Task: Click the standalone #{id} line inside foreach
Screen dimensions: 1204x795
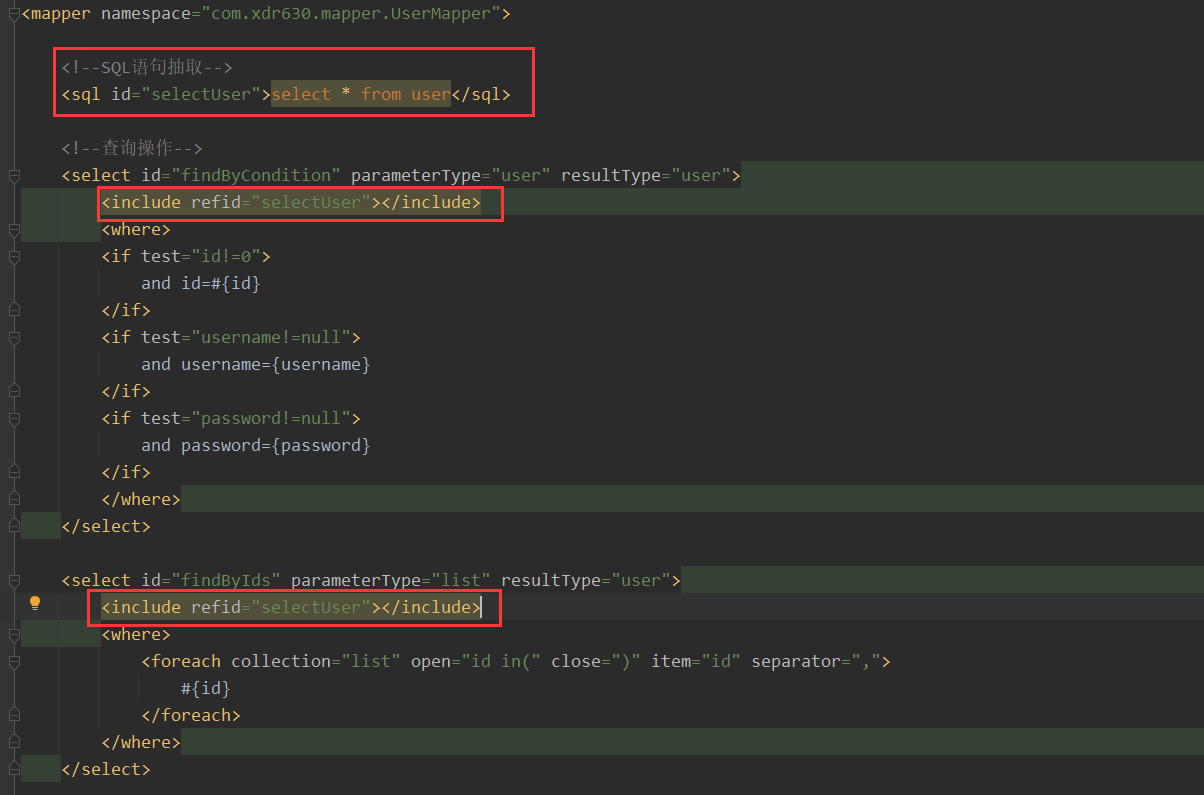Action: coord(206,688)
